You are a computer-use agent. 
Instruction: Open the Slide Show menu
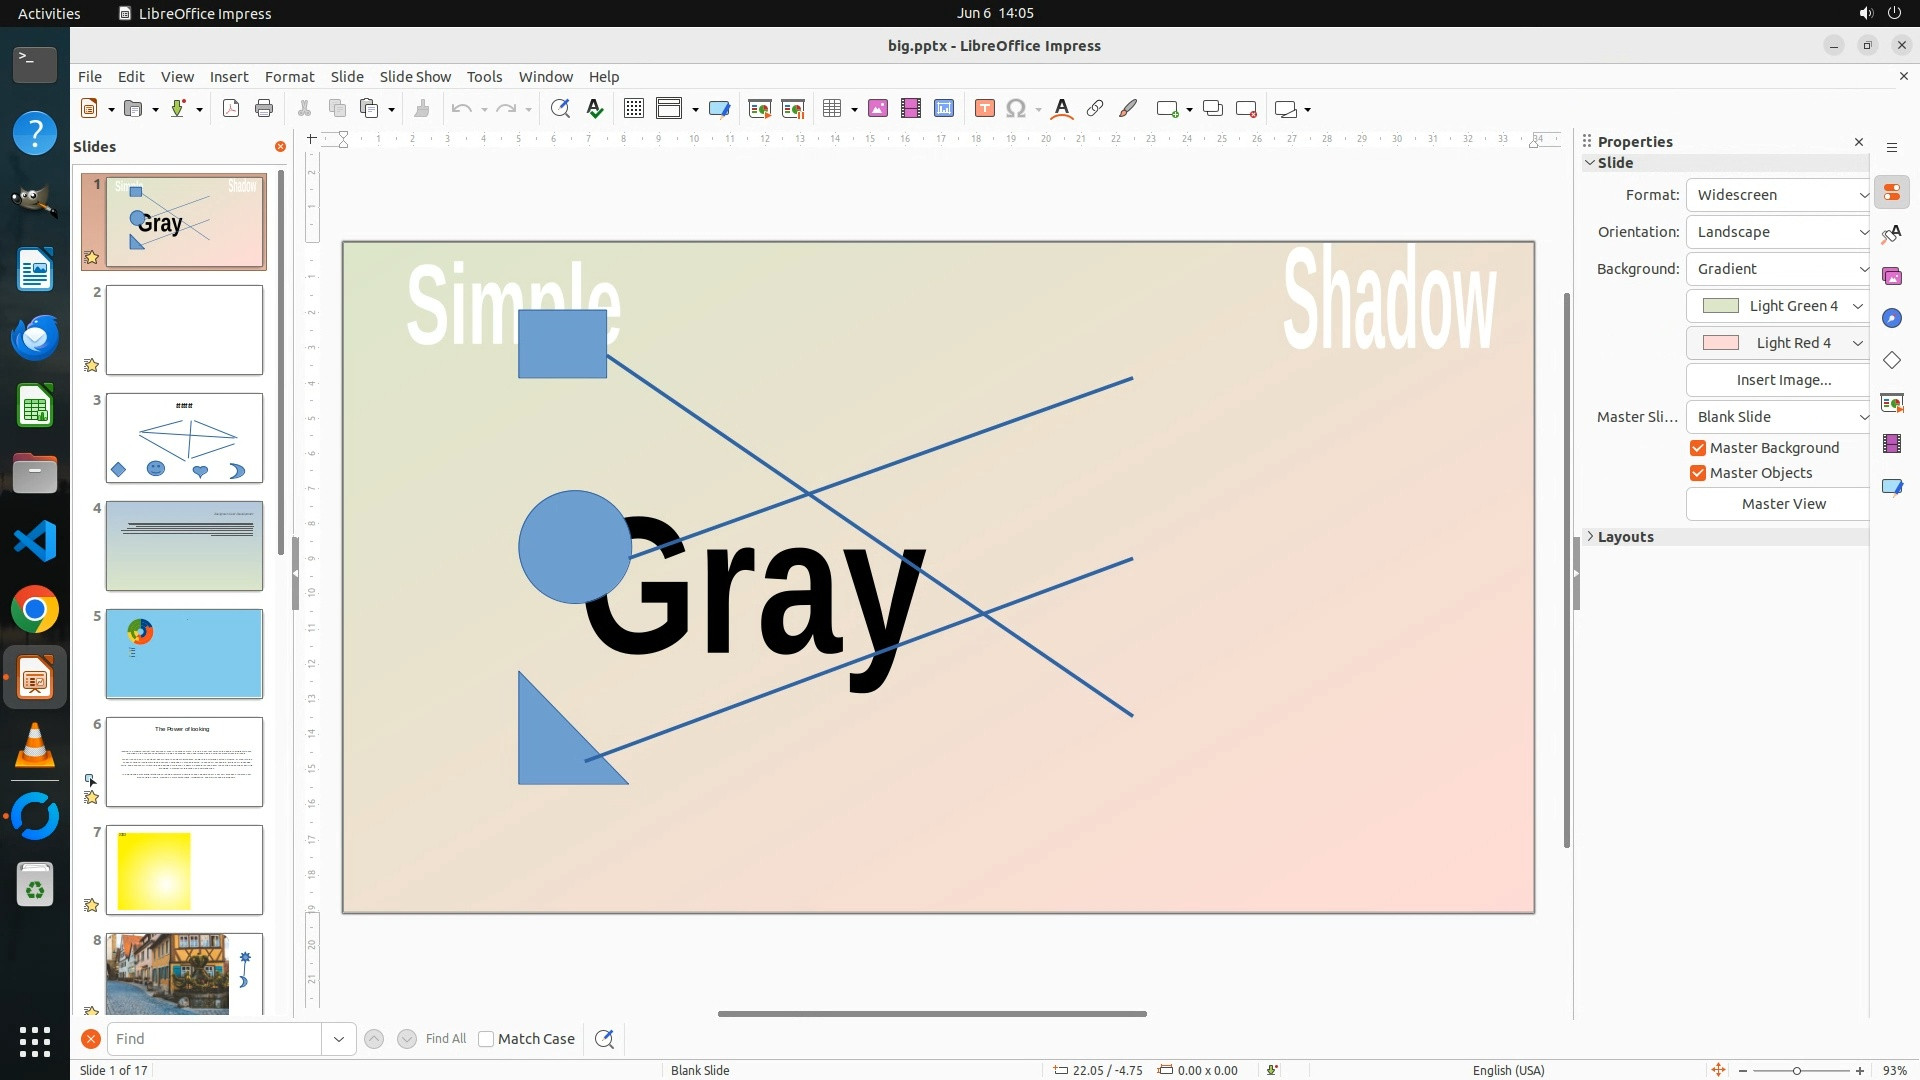[x=415, y=77]
